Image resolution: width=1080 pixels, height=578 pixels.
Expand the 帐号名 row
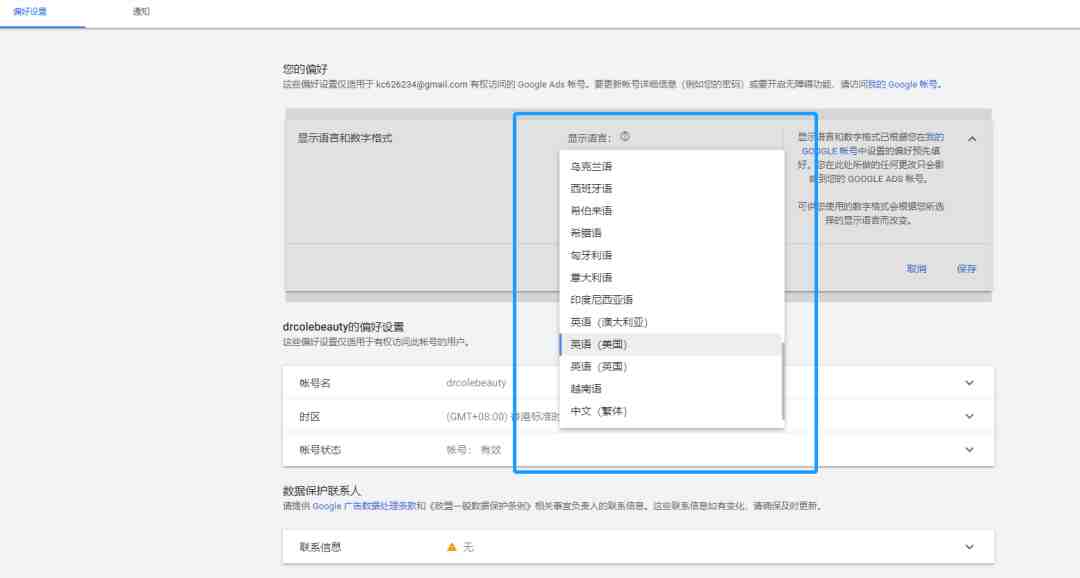click(x=969, y=383)
